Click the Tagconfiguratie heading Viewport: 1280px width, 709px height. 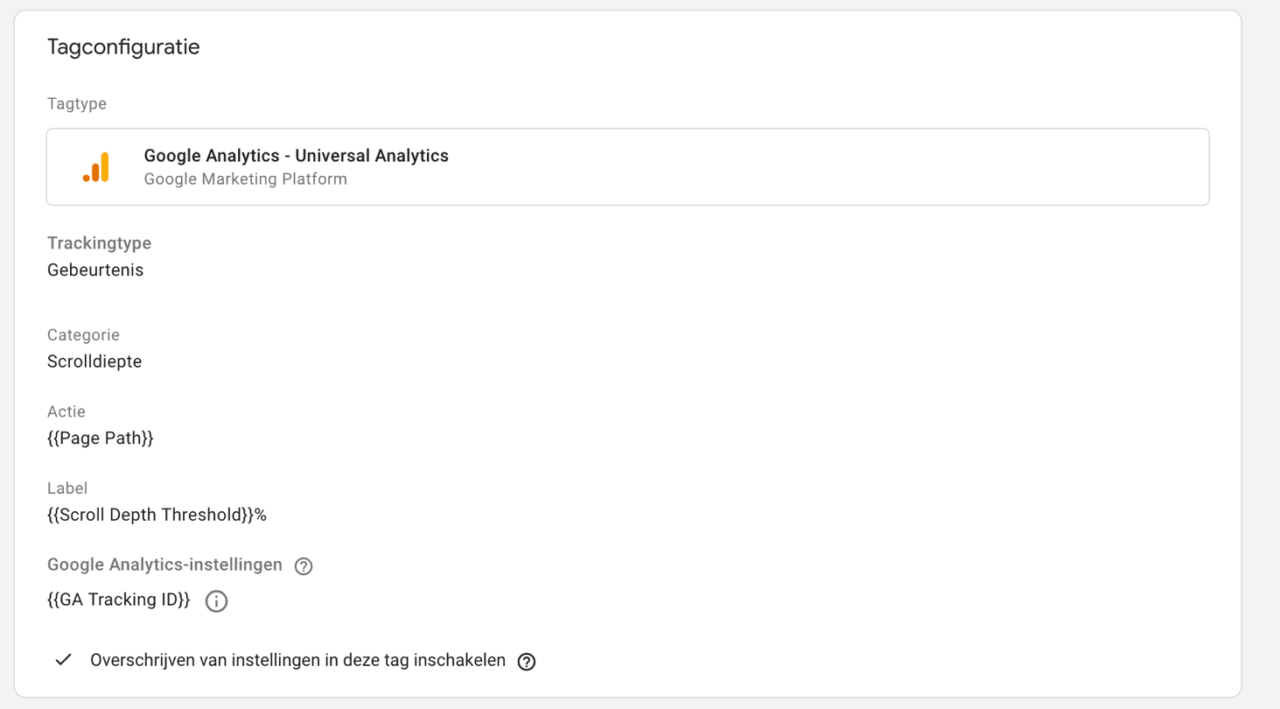[x=123, y=46]
